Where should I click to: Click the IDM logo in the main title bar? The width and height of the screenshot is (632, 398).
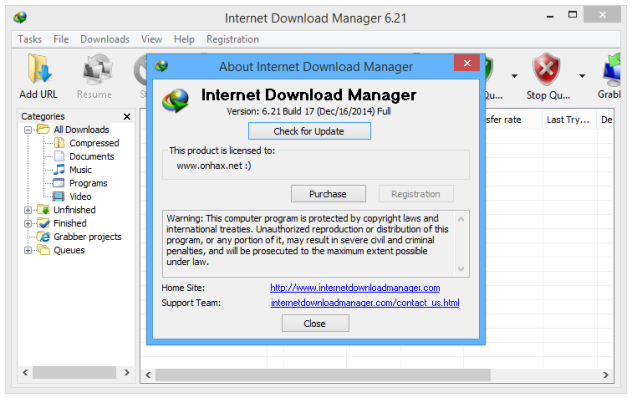[20, 17]
